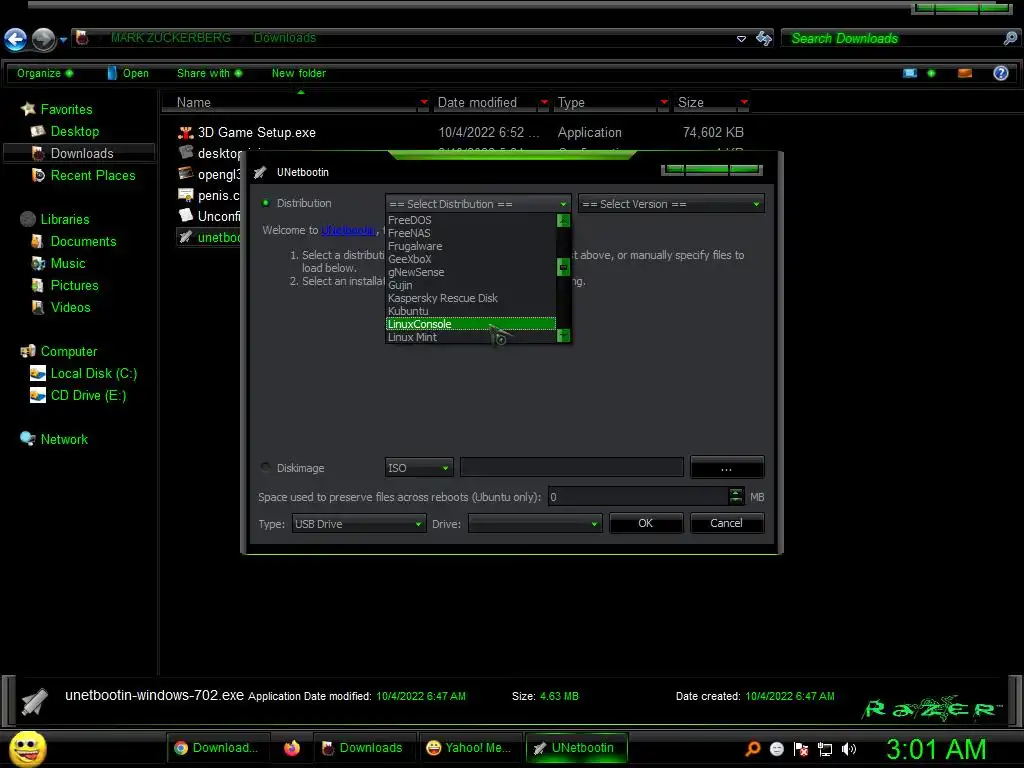The image size is (1024, 768).
Task: Select the Distribution radio button
Action: (266, 203)
